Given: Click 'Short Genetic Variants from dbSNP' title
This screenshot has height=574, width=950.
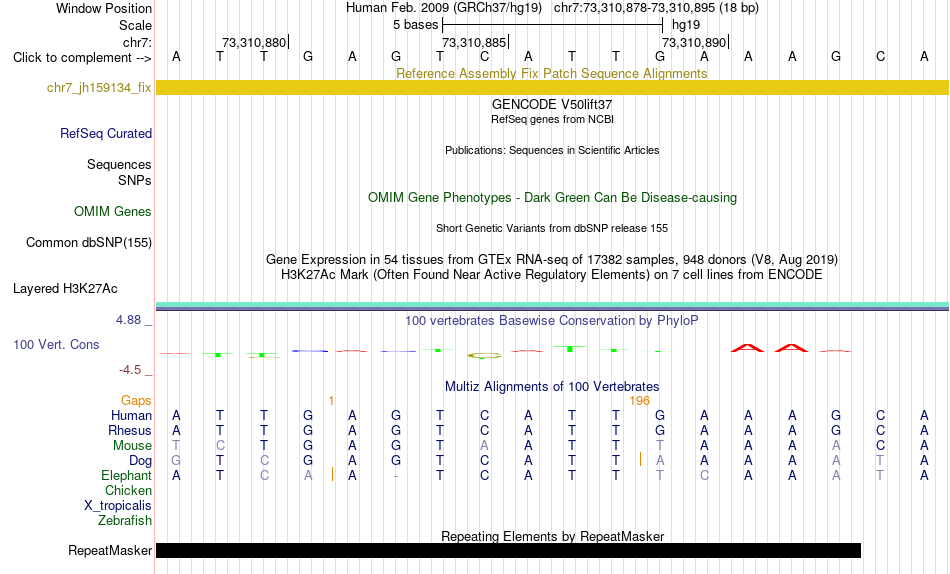Looking at the screenshot, I should point(552,229).
